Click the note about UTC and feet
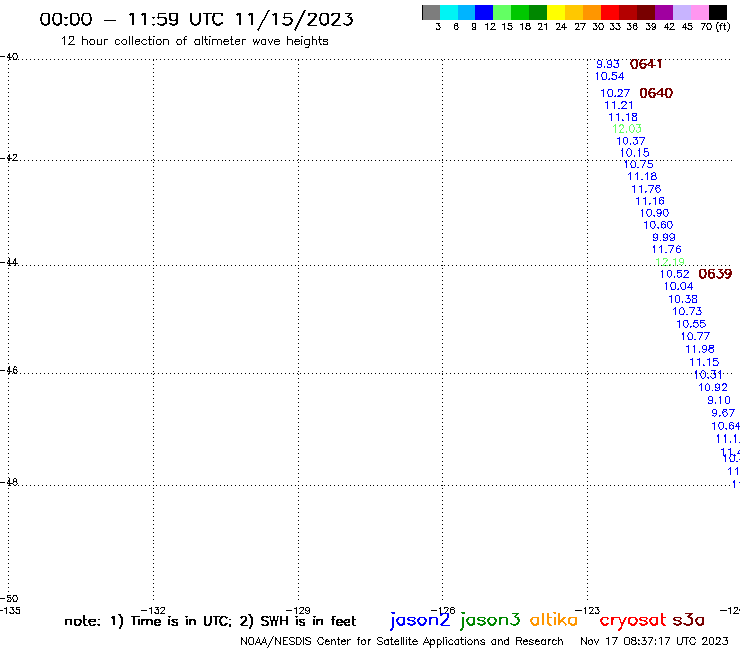 point(210,621)
